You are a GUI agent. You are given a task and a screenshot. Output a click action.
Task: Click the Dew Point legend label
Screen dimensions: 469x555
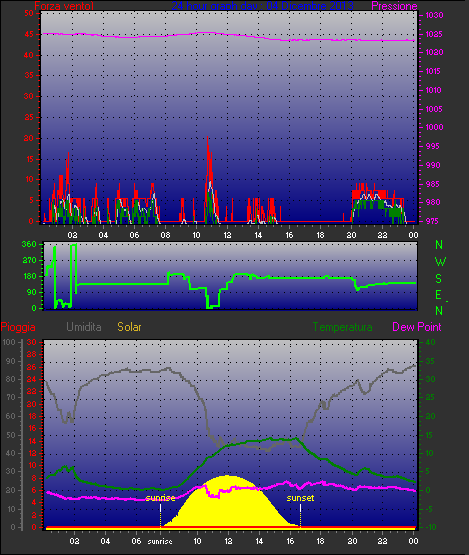pyautogui.click(x=417, y=327)
